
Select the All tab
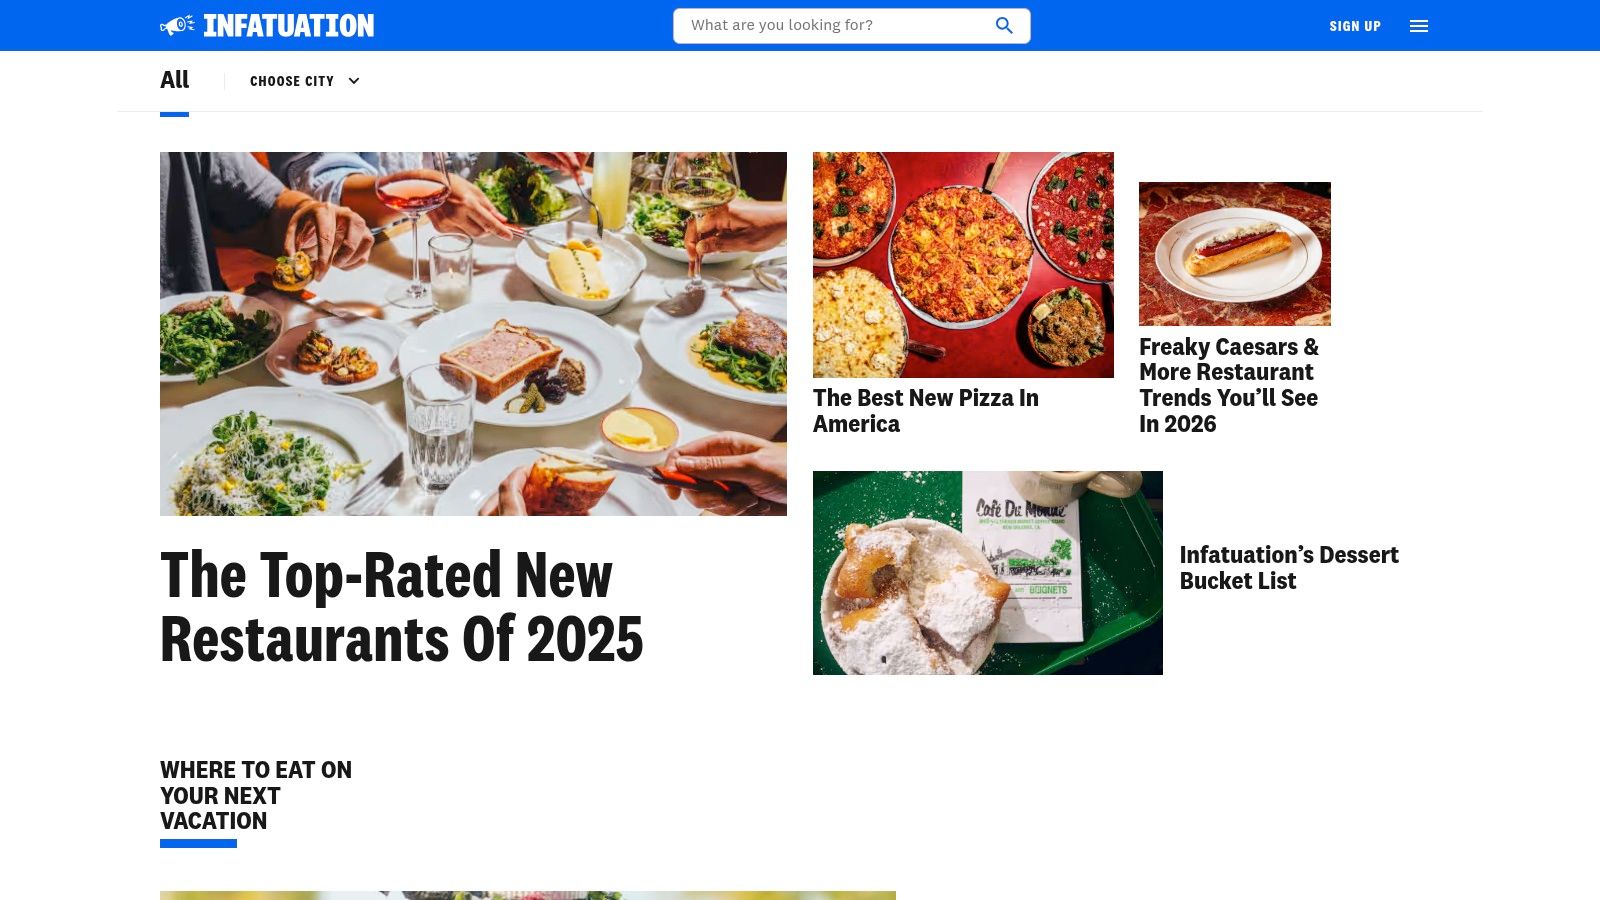pyautogui.click(x=174, y=80)
